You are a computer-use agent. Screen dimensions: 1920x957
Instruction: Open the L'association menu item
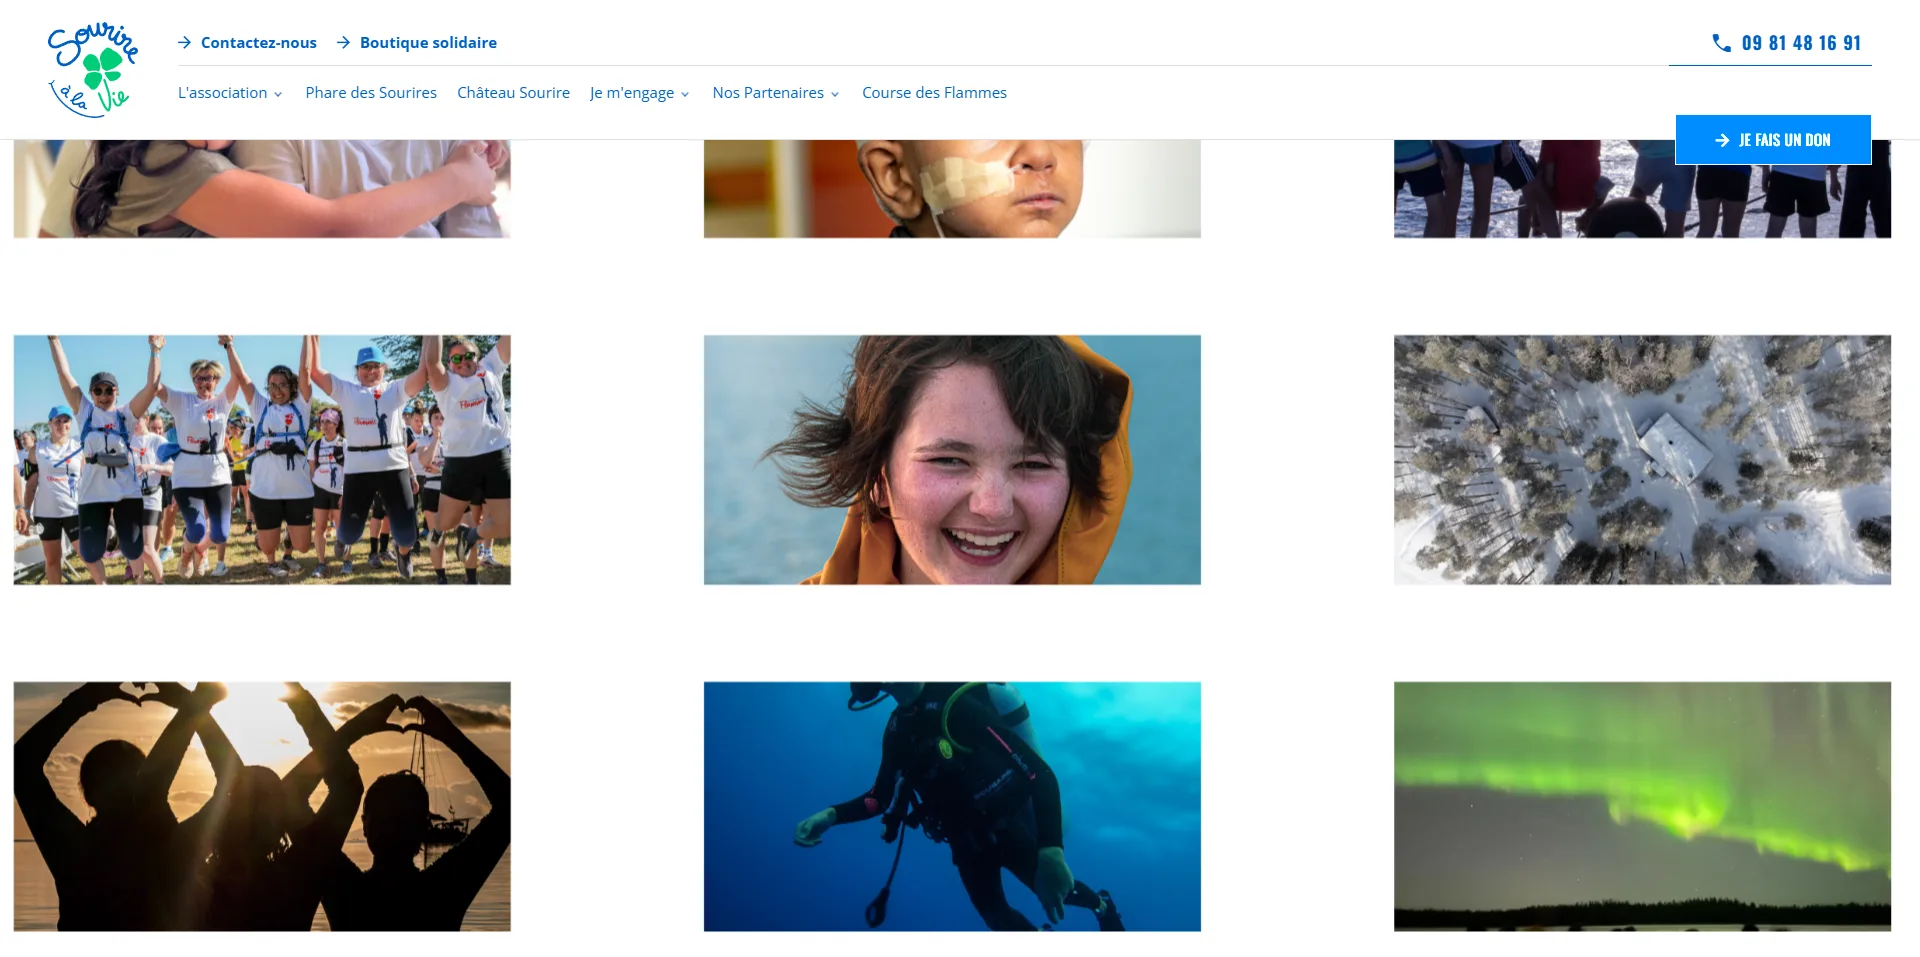pos(223,93)
